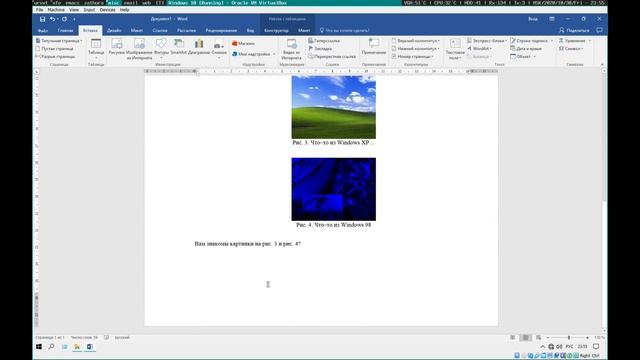Insert a Текстовое поле text box
The image size is (640, 360).
[455, 49]
